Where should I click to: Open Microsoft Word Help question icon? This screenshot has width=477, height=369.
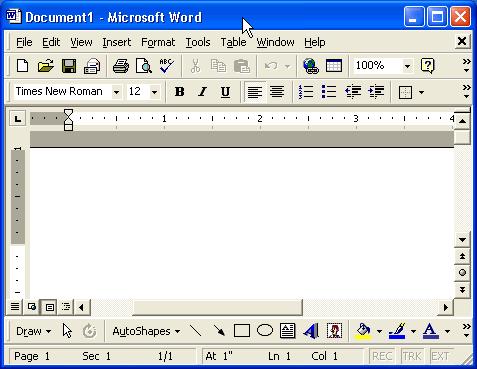pyautogui.click(x=428, y=66)
